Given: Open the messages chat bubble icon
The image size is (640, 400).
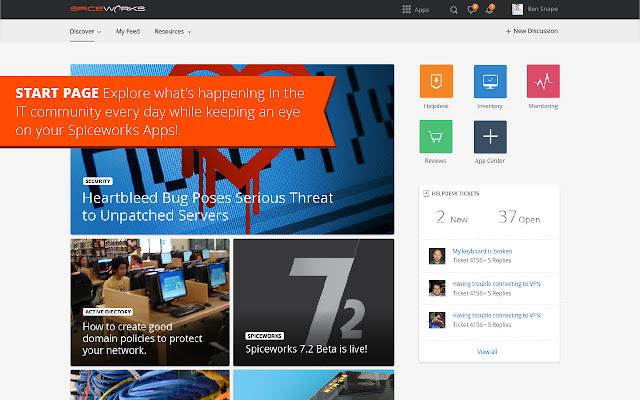Looking at the screenshot, I should pos(472,9).
